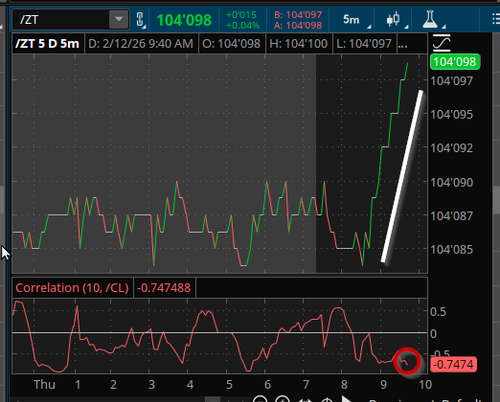
Task: Select the Correlation (10, /CL) study label
Action: [x=72, y=288]
